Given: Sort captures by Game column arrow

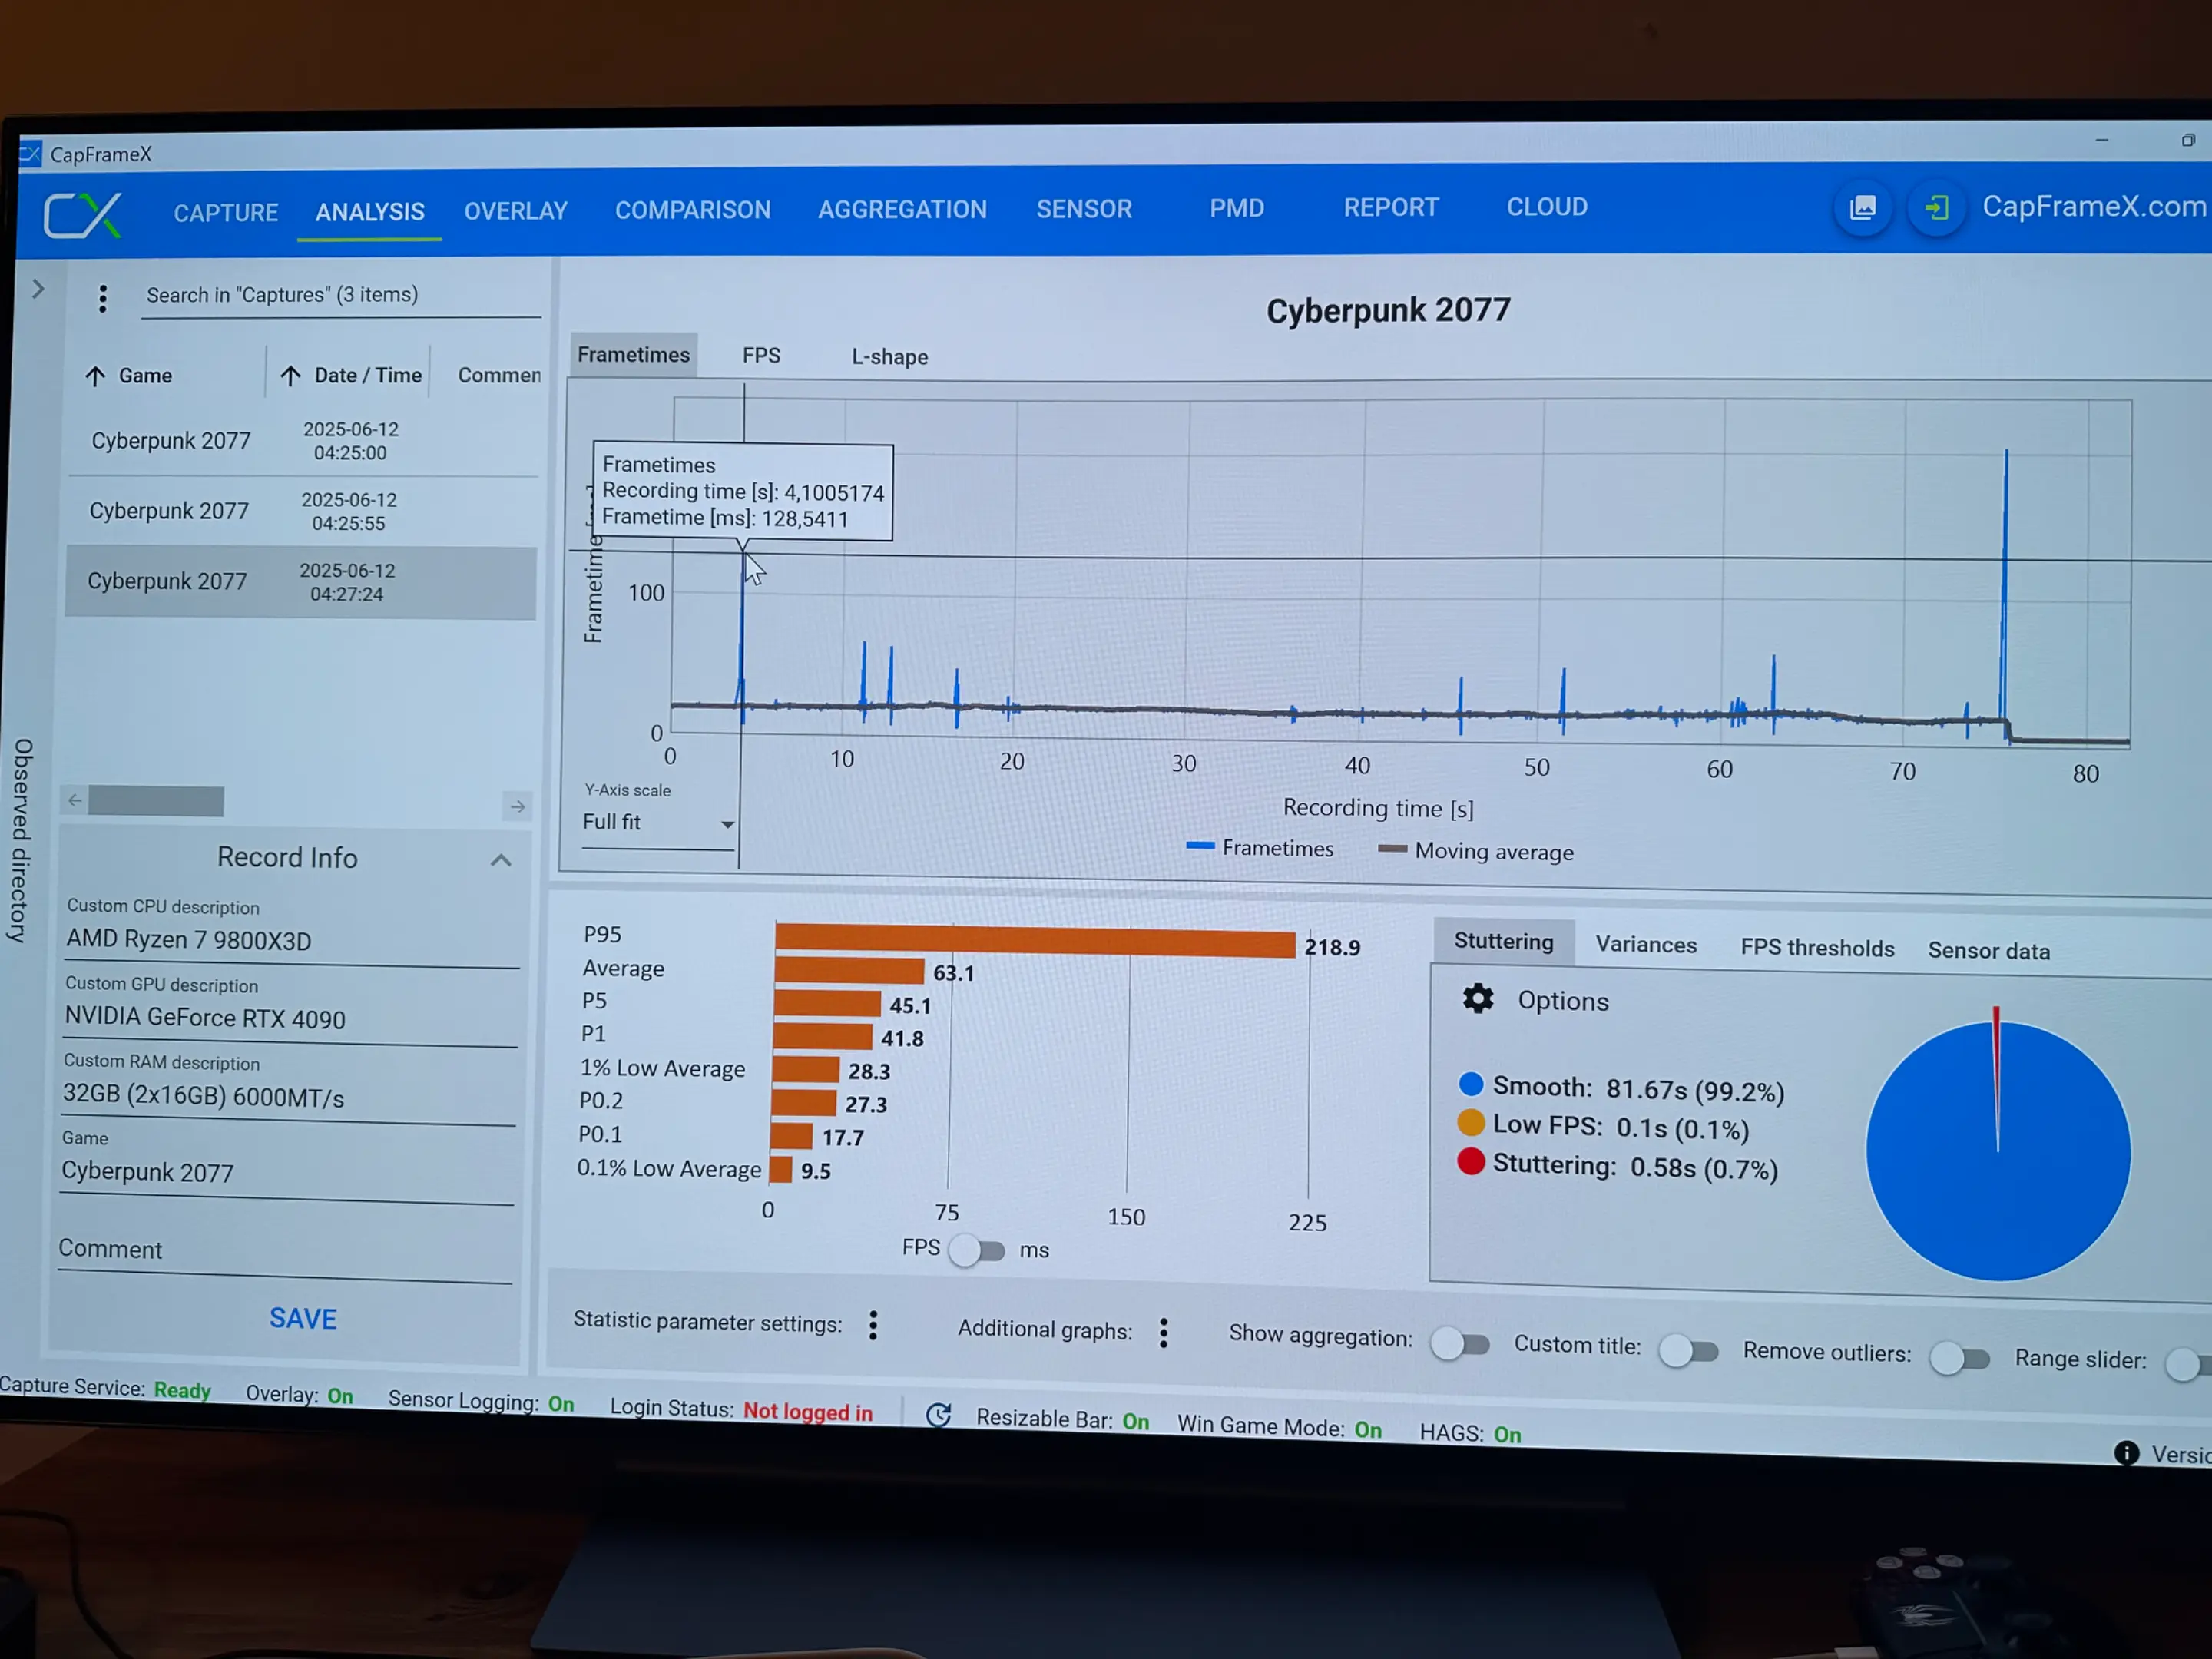Looking at the screenshot, I should [x=95, y=376].
